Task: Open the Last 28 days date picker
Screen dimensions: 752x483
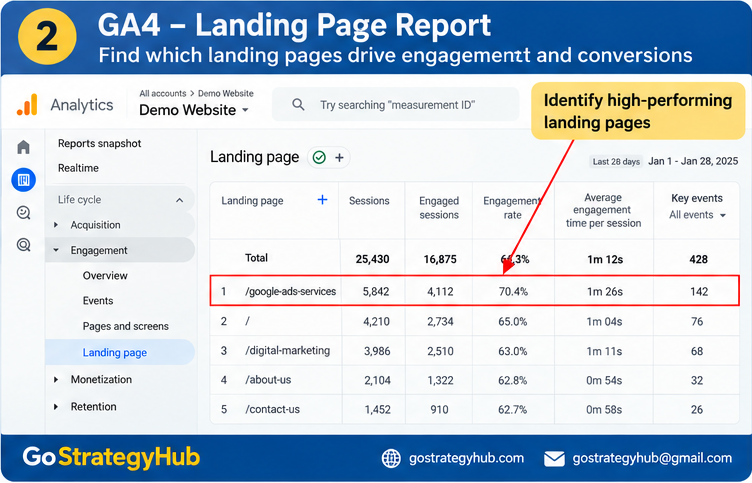Action: (616, 162)
